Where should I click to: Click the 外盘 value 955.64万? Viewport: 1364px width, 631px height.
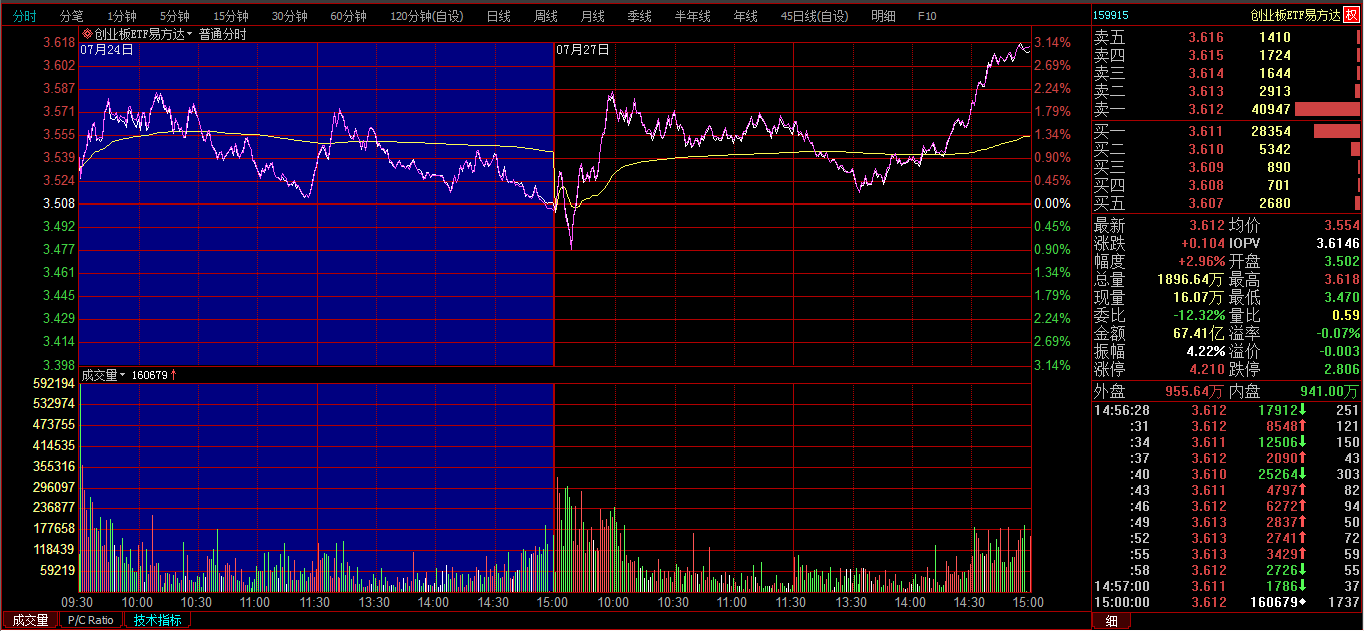click(1194, 392)
